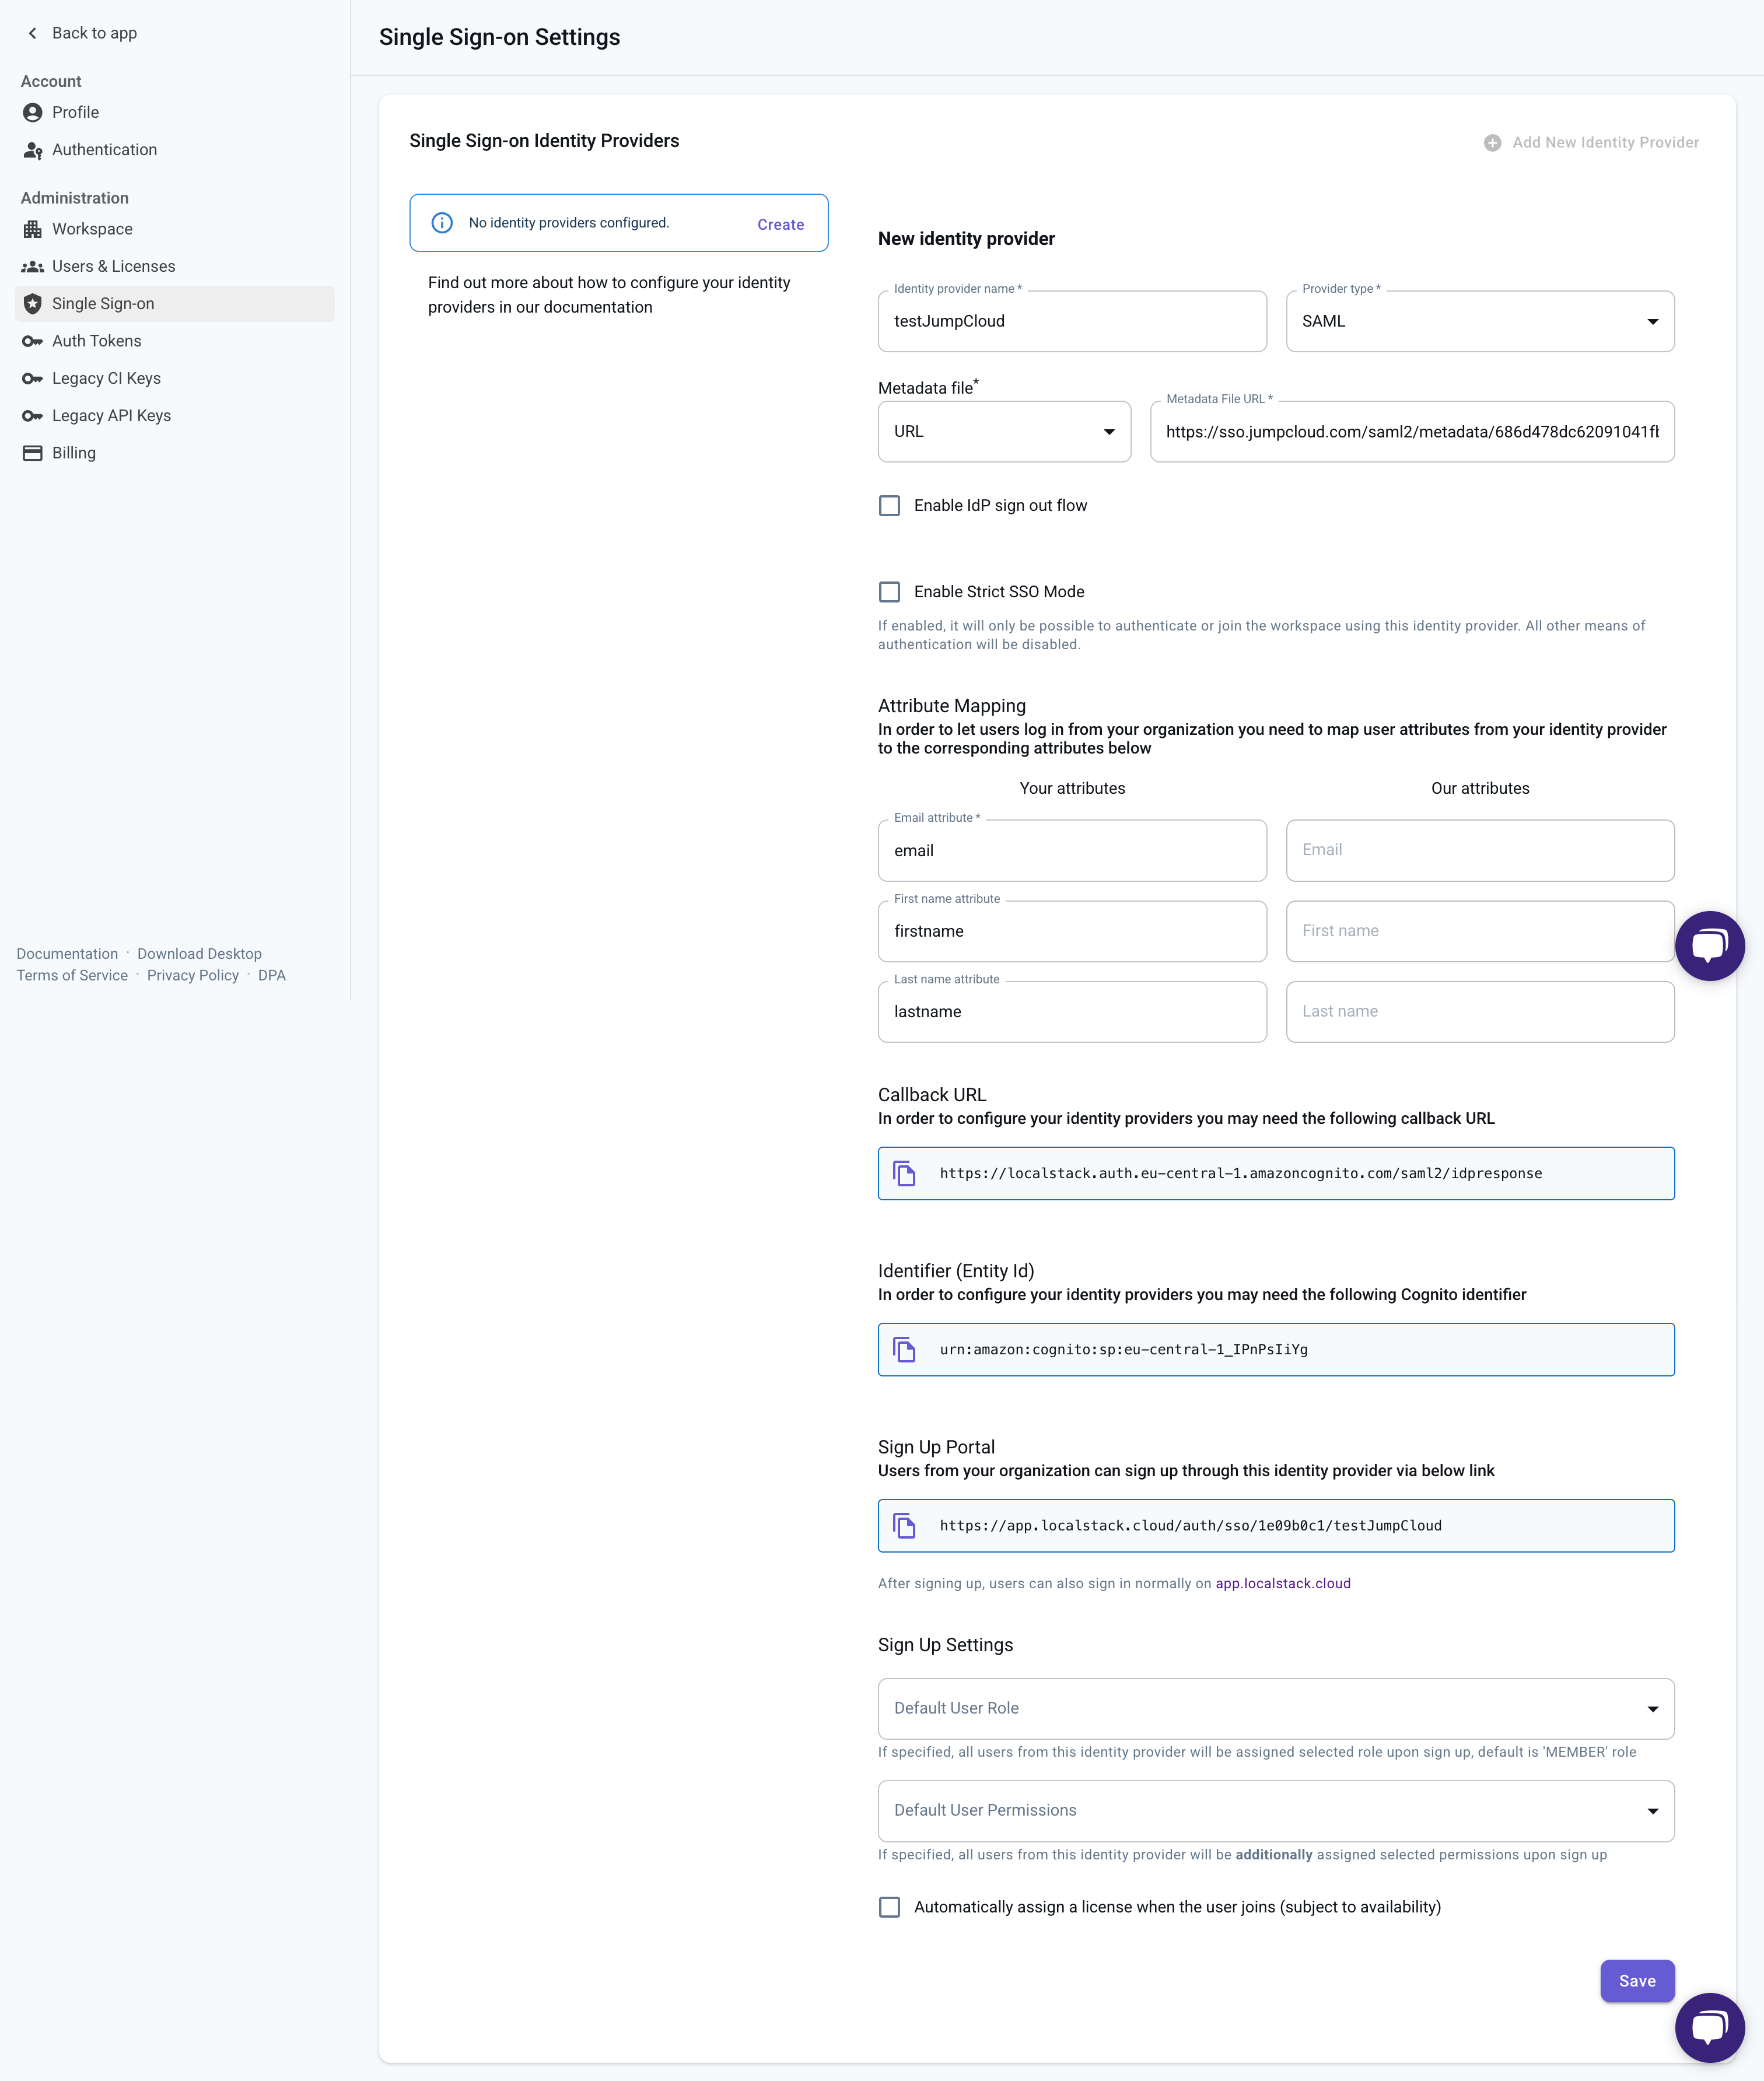Click the back arrow next to Back to app
The width and height of the screenshot is (1764, 2081).
tap(32, 32)
